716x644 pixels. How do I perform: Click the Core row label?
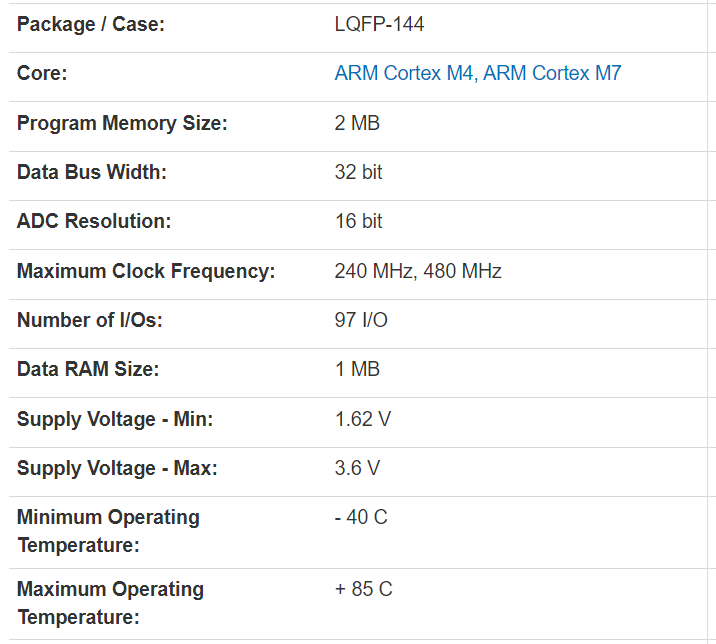(42, 73)
